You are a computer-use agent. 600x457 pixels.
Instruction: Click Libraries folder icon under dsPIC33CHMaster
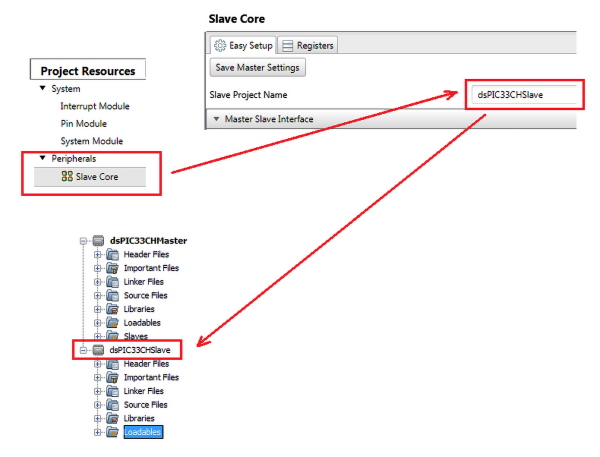112,309
